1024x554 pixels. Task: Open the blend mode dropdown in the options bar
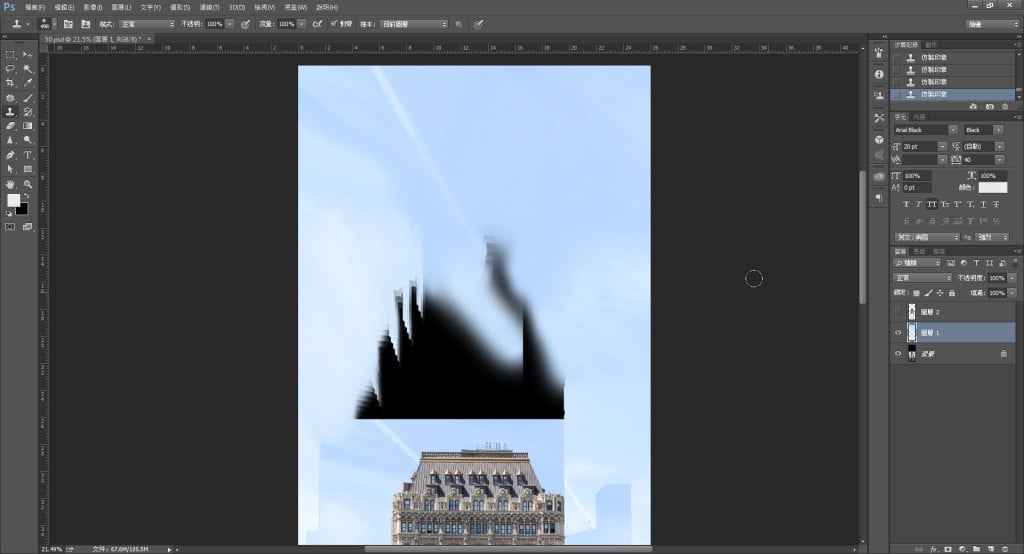click(x=146, y=23)
